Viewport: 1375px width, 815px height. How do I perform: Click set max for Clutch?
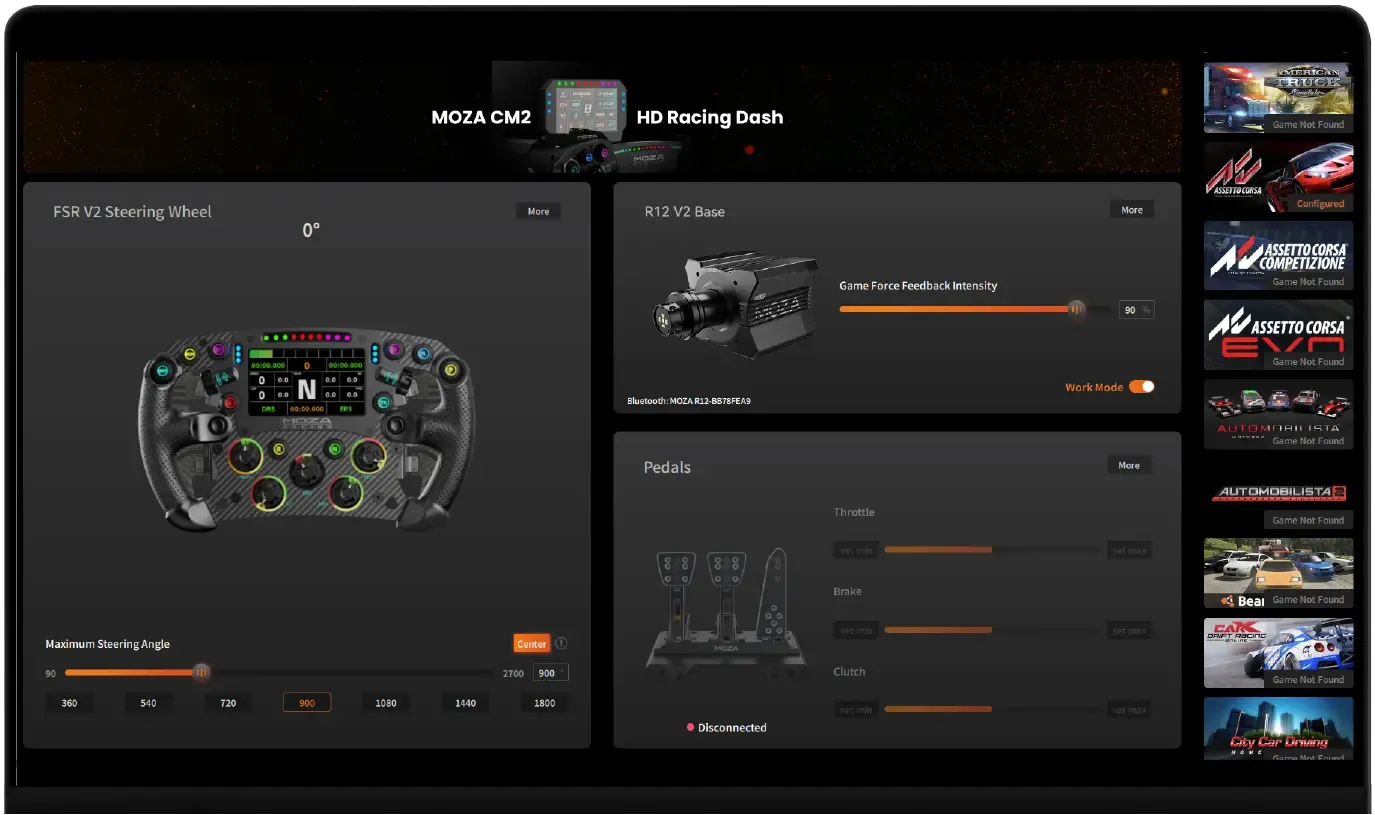pos(1129,709)
